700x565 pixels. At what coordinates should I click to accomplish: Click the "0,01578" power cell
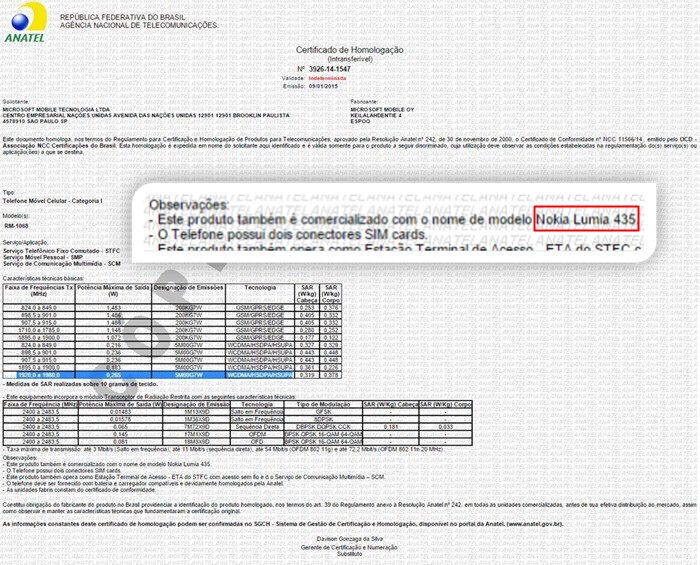click(121, 420)
